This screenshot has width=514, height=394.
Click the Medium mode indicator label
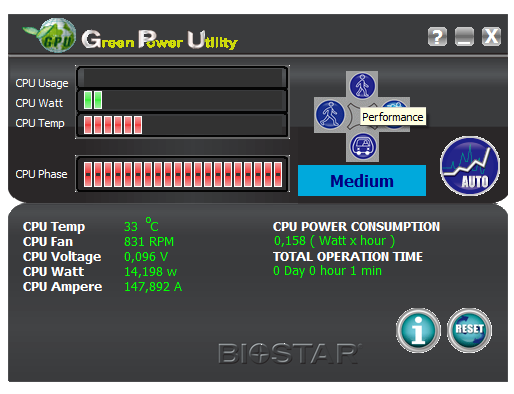pyautogui.click(x=362, y=180)
